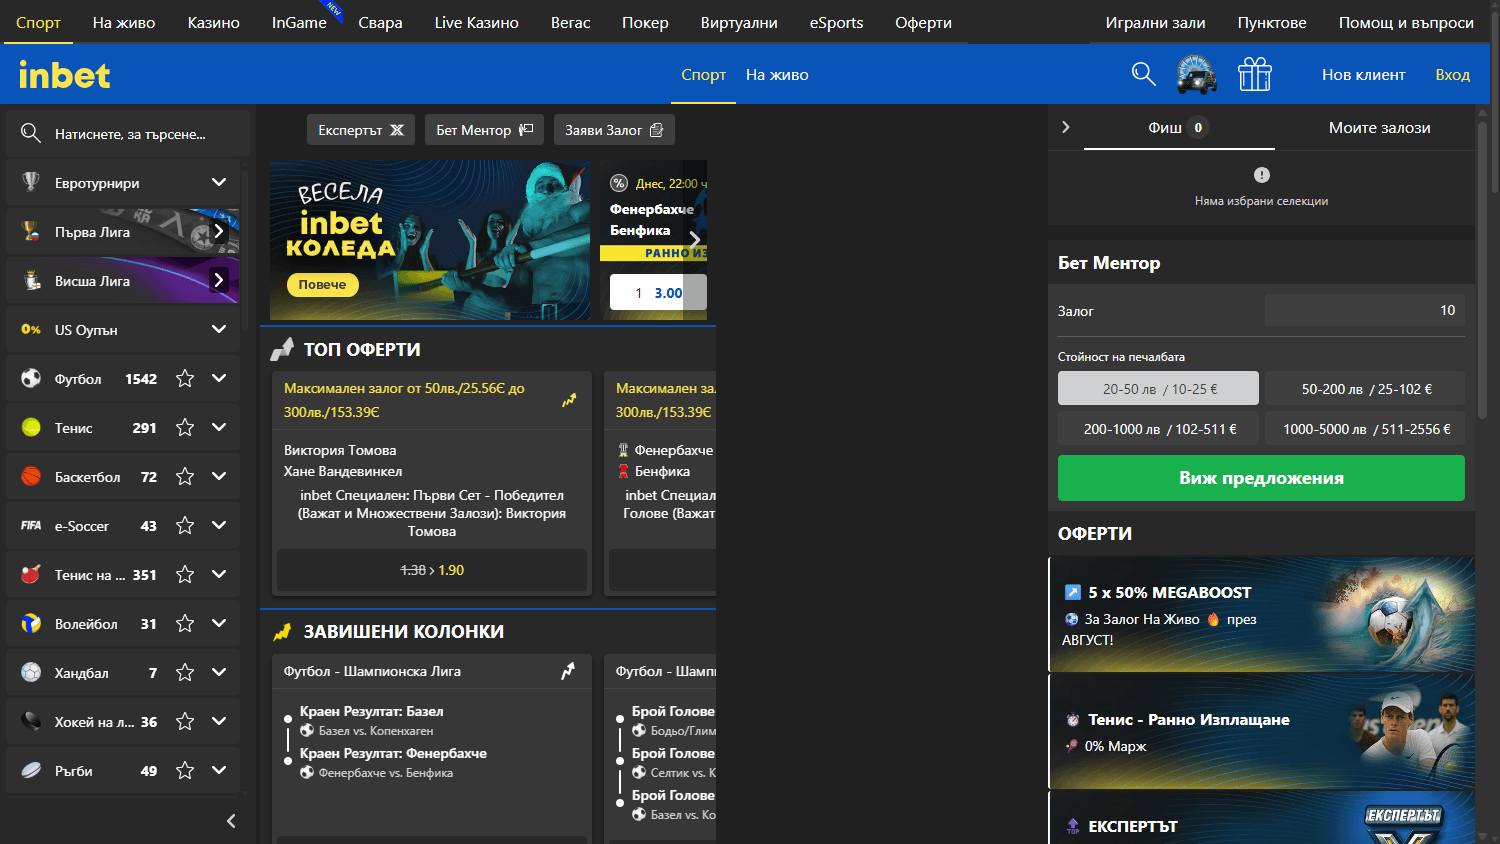Click the Виж предложения button

[1260, 478]
